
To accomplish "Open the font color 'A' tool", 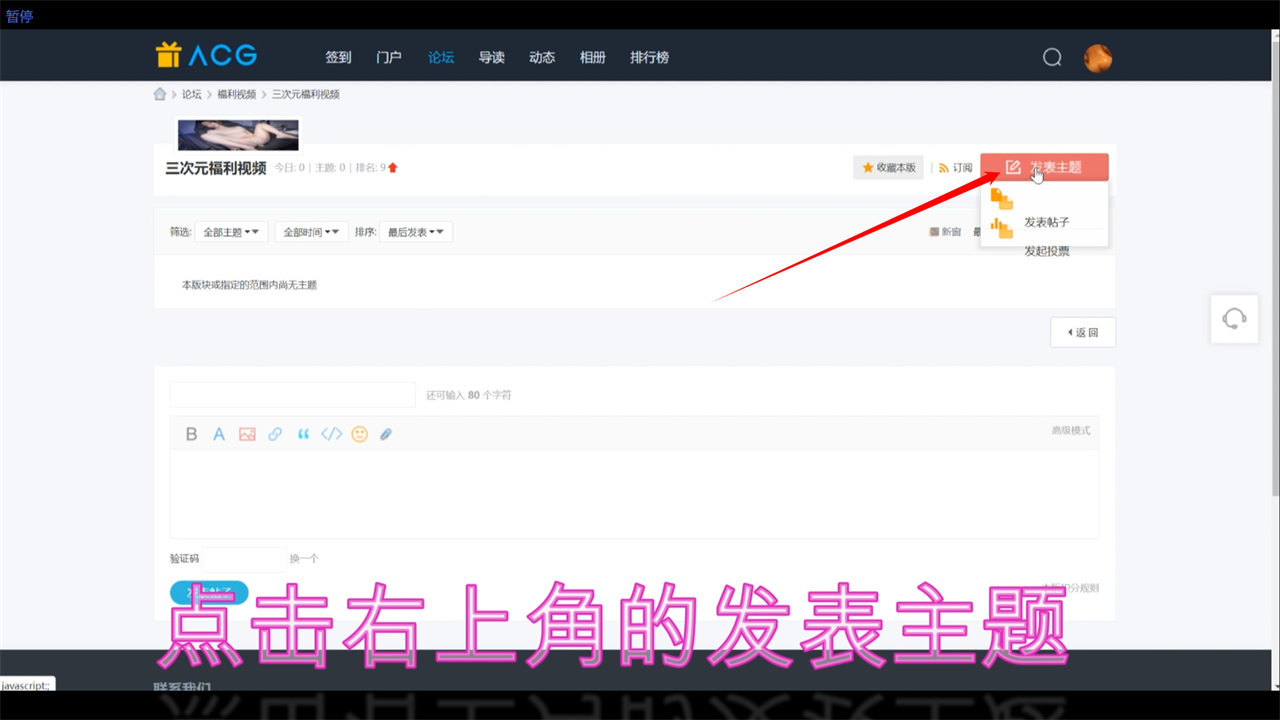I will tap(219, 434).
